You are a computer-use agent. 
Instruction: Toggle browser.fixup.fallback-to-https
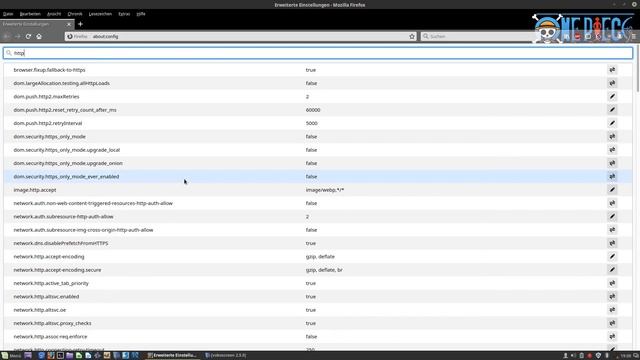pyautogui.click(x=612, y=70)
